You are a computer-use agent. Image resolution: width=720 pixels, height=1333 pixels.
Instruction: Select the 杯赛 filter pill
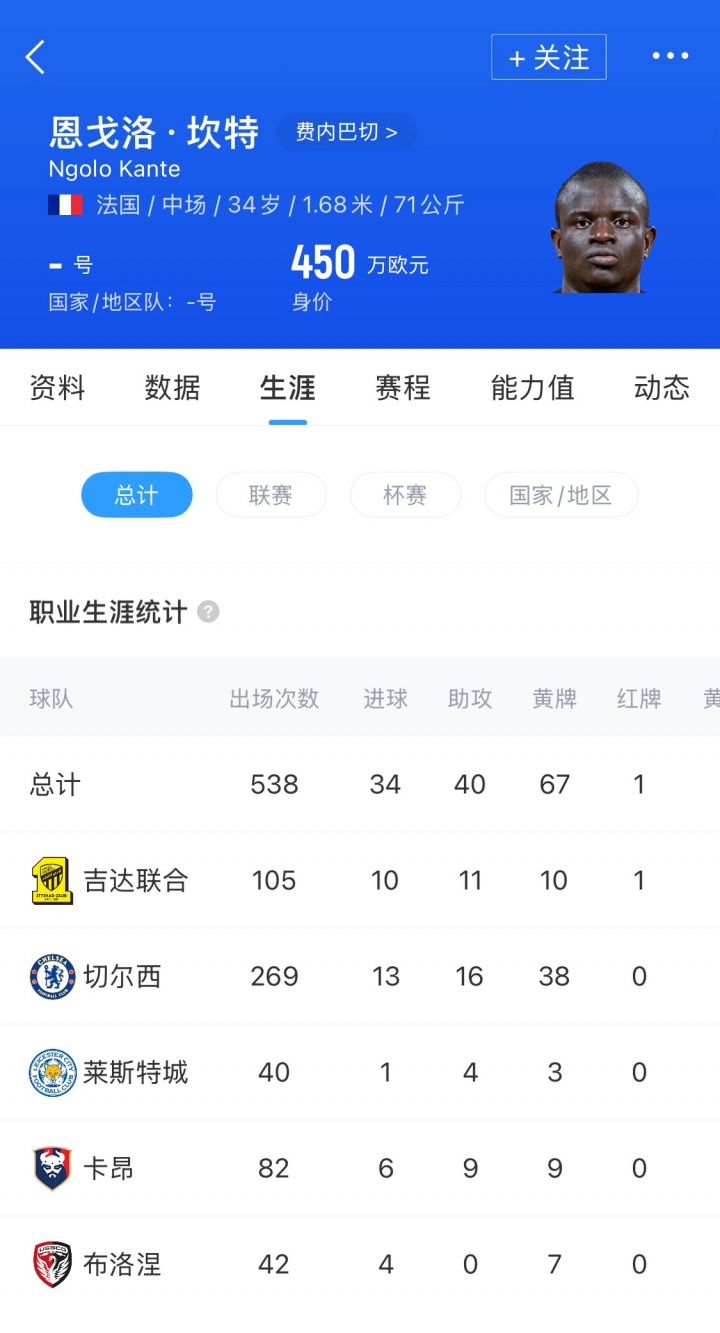coord(405,495)
